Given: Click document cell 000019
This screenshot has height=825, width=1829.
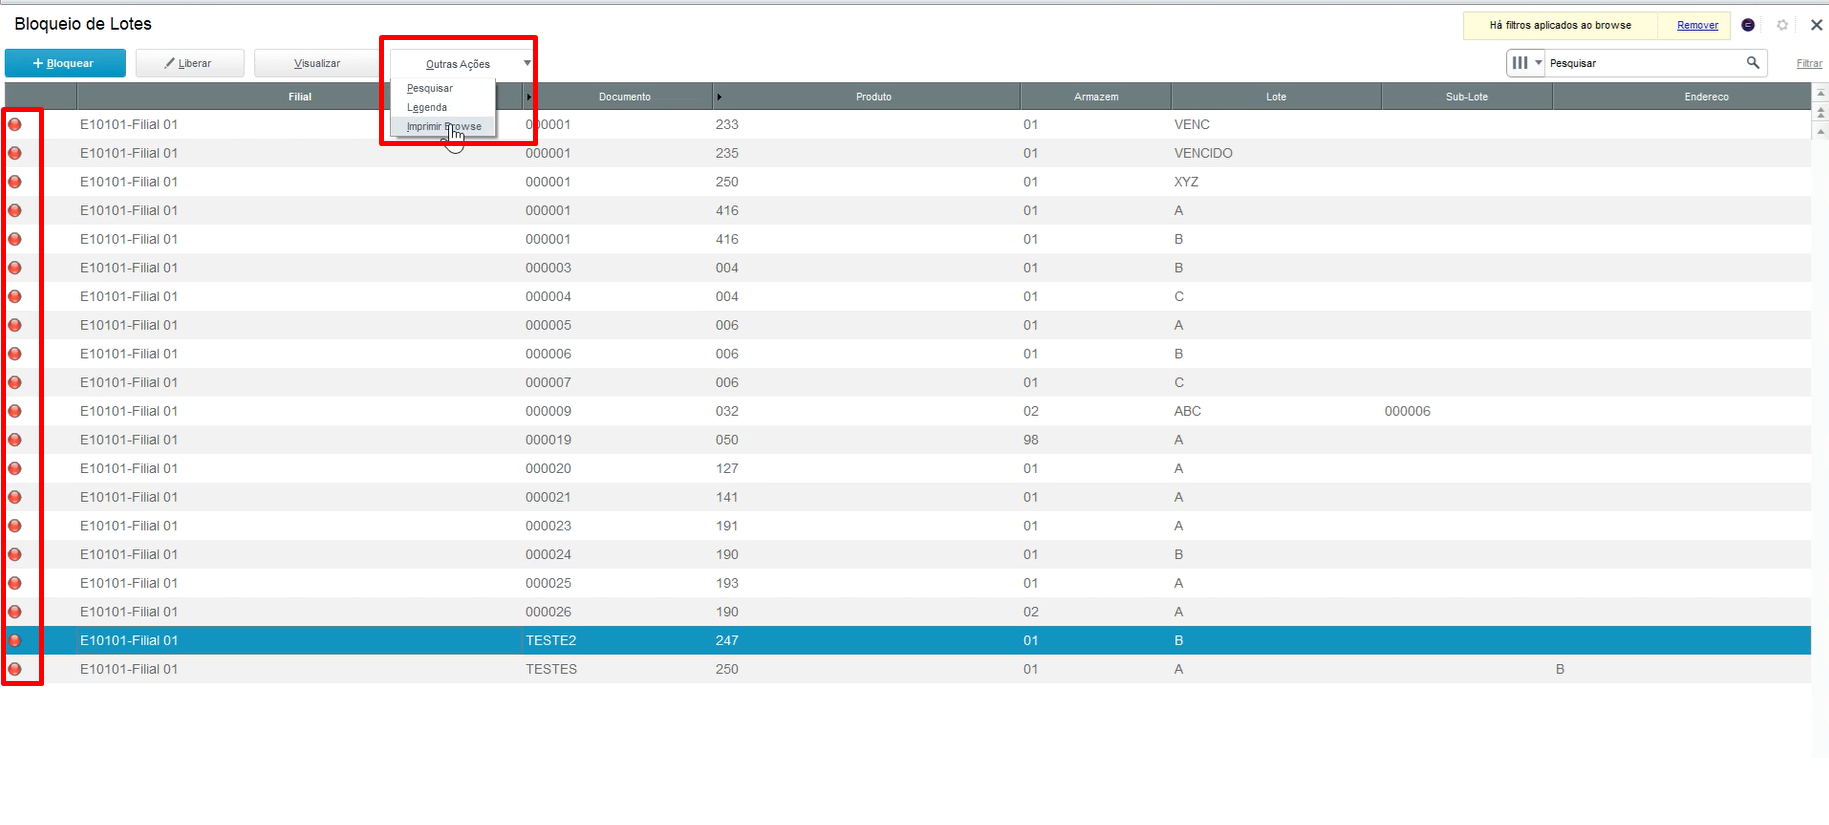Looking at the screenshot, I should (548, 440).
